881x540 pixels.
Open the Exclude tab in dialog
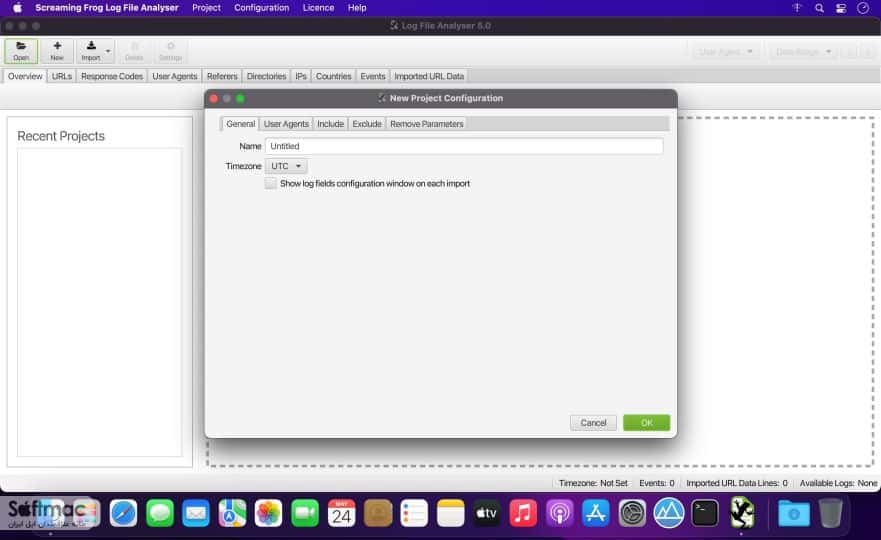coord(367,124)
